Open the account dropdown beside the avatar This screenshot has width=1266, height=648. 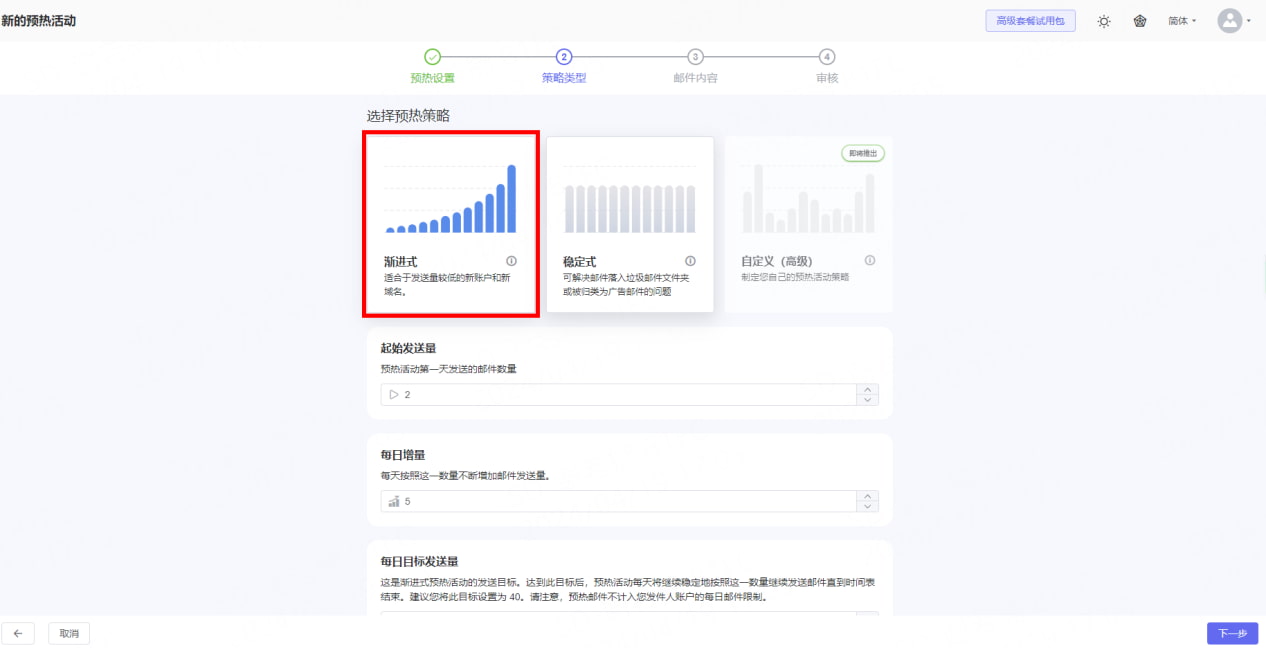click(x=1248, y=20)
